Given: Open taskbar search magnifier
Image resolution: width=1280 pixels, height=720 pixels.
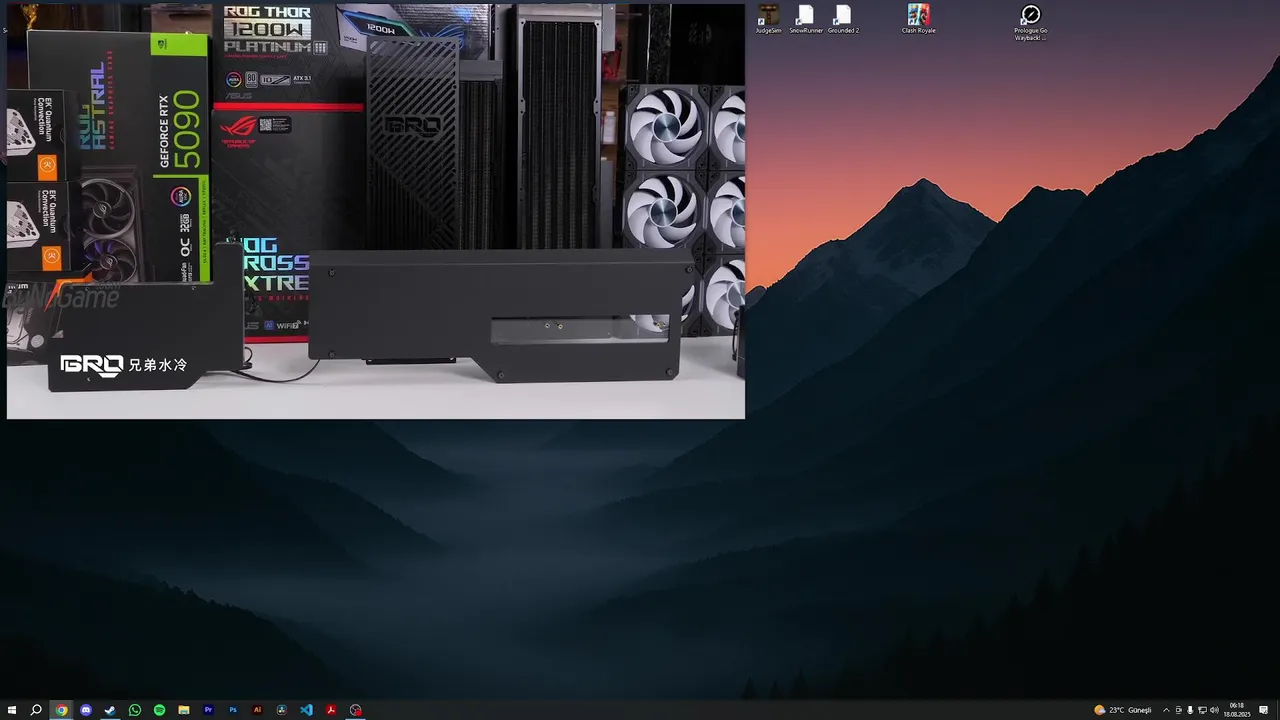Looking at the screenshot, I should pos(36,710).
